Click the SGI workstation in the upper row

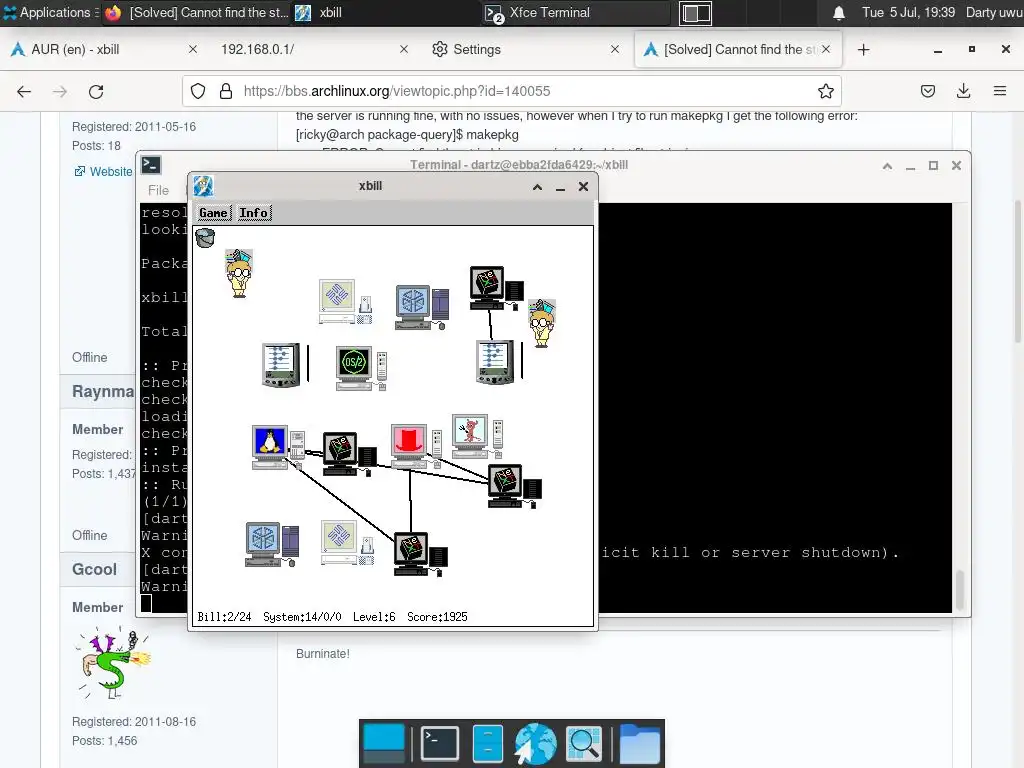click(422, 307)
